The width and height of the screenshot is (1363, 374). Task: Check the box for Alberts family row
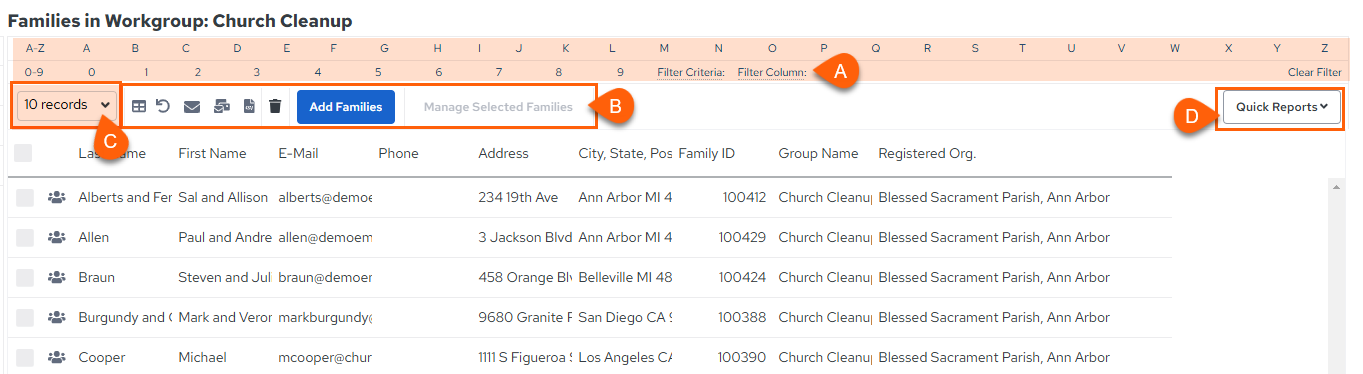[24, 198]
